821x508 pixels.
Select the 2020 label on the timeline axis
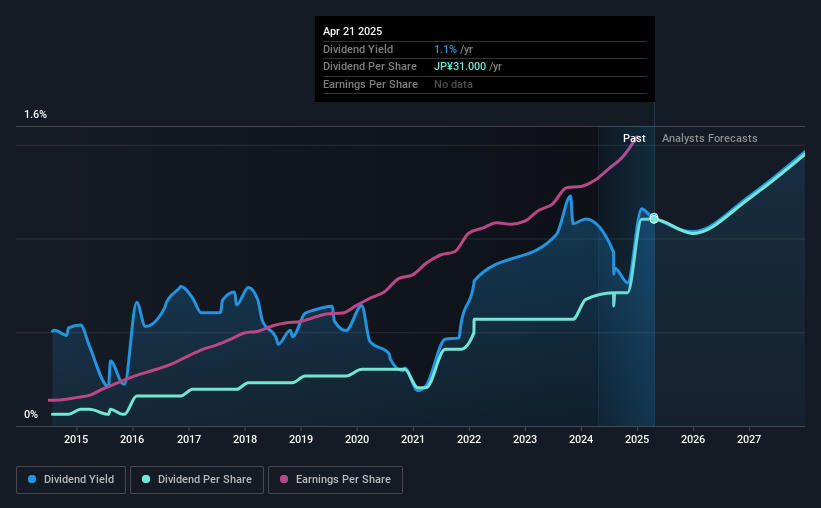pyautogui.click(x=357, y=439)
